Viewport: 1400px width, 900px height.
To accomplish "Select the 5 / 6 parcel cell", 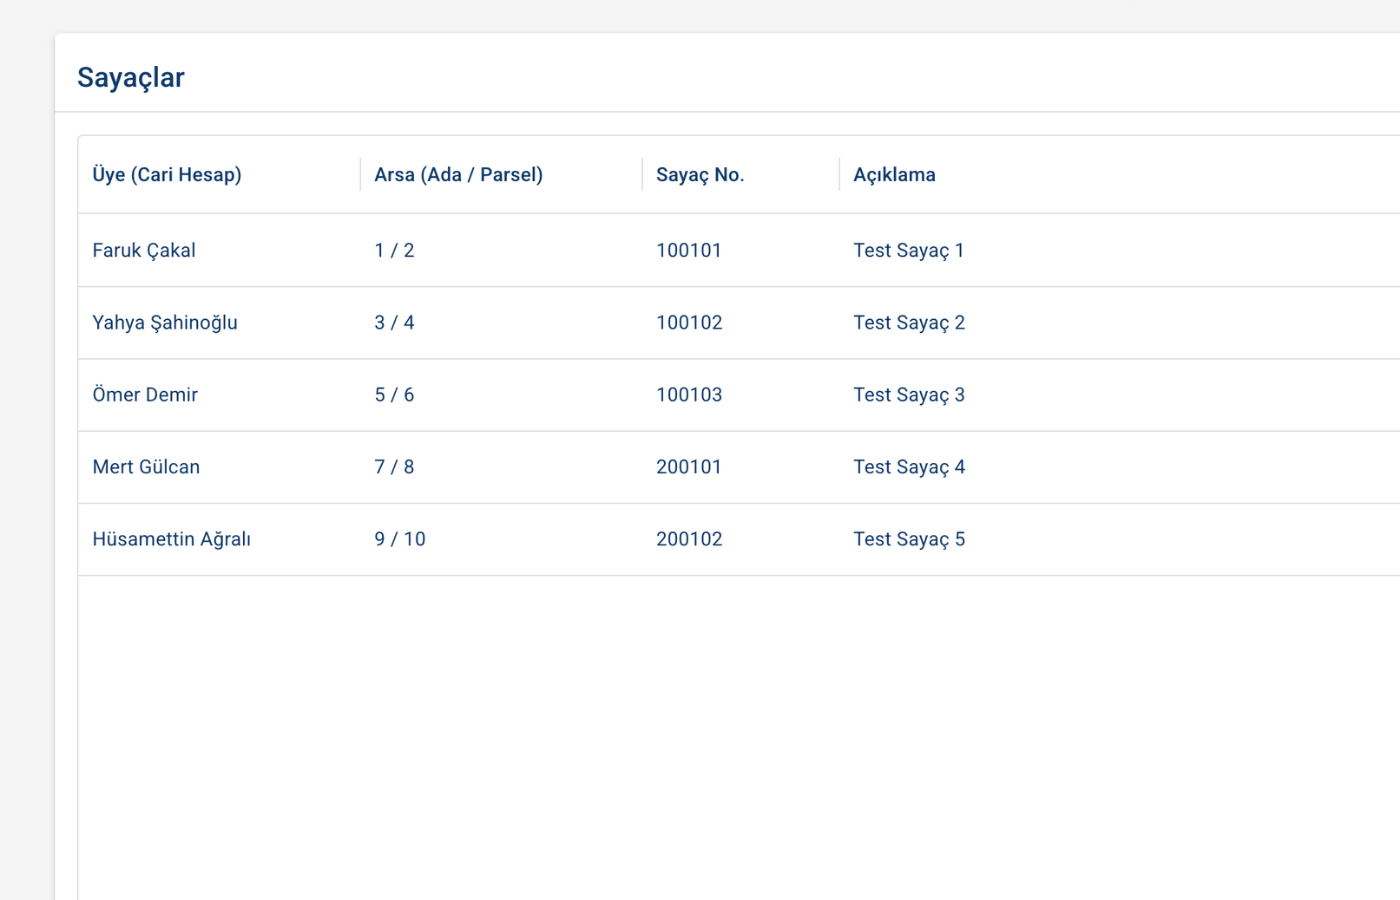I will [x=394, y=395].
